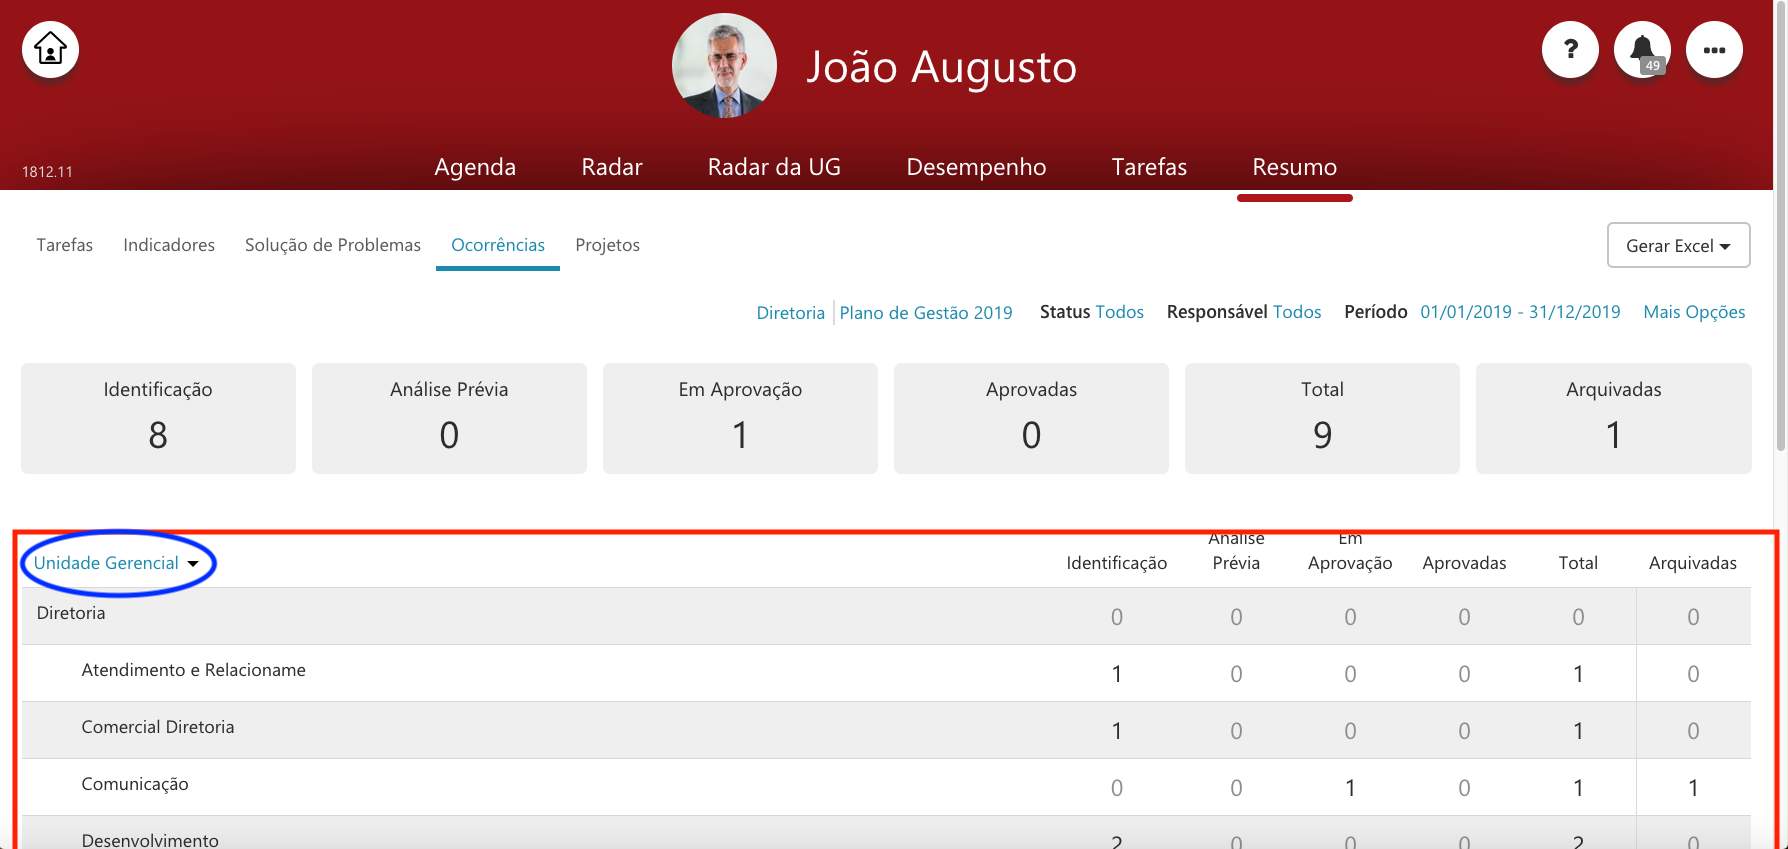The image size is (1788, 849).
Task: Switch to Tarefas sub-tab
Action: click(65, 245)
